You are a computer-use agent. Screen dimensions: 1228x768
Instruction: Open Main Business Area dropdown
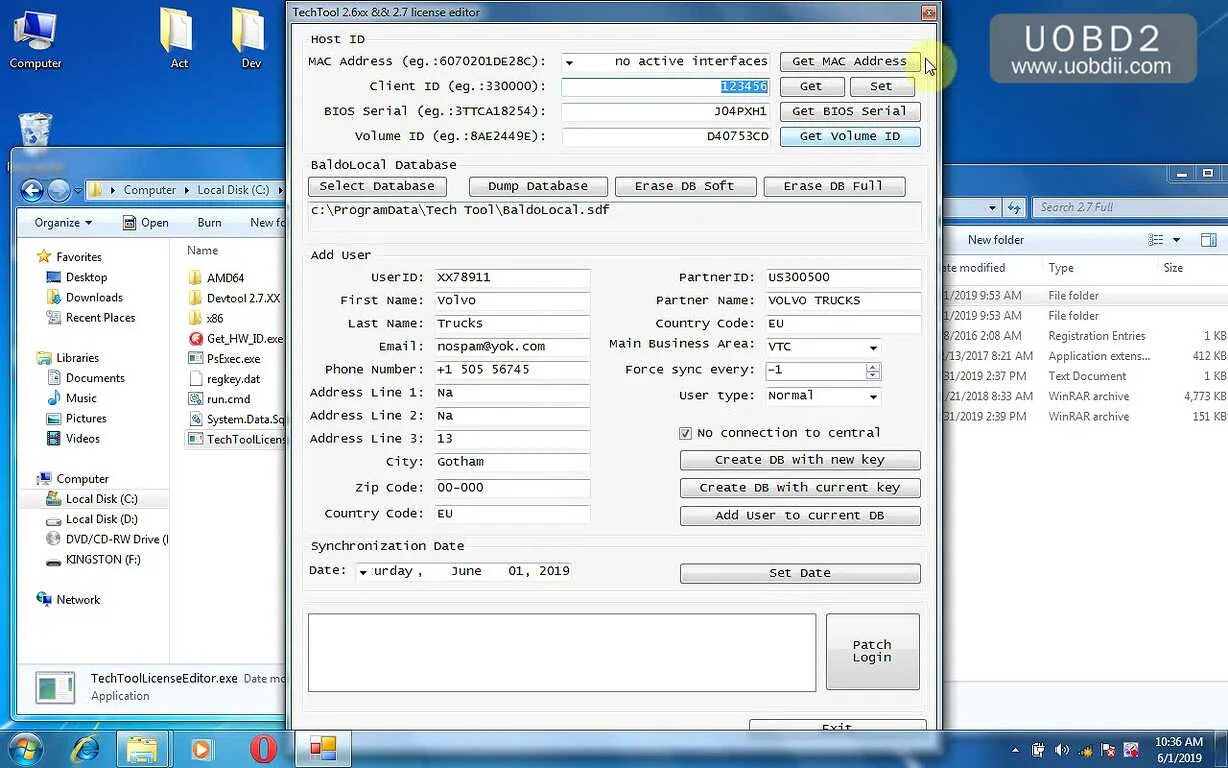pyautogui.click(x=873, y=348)
